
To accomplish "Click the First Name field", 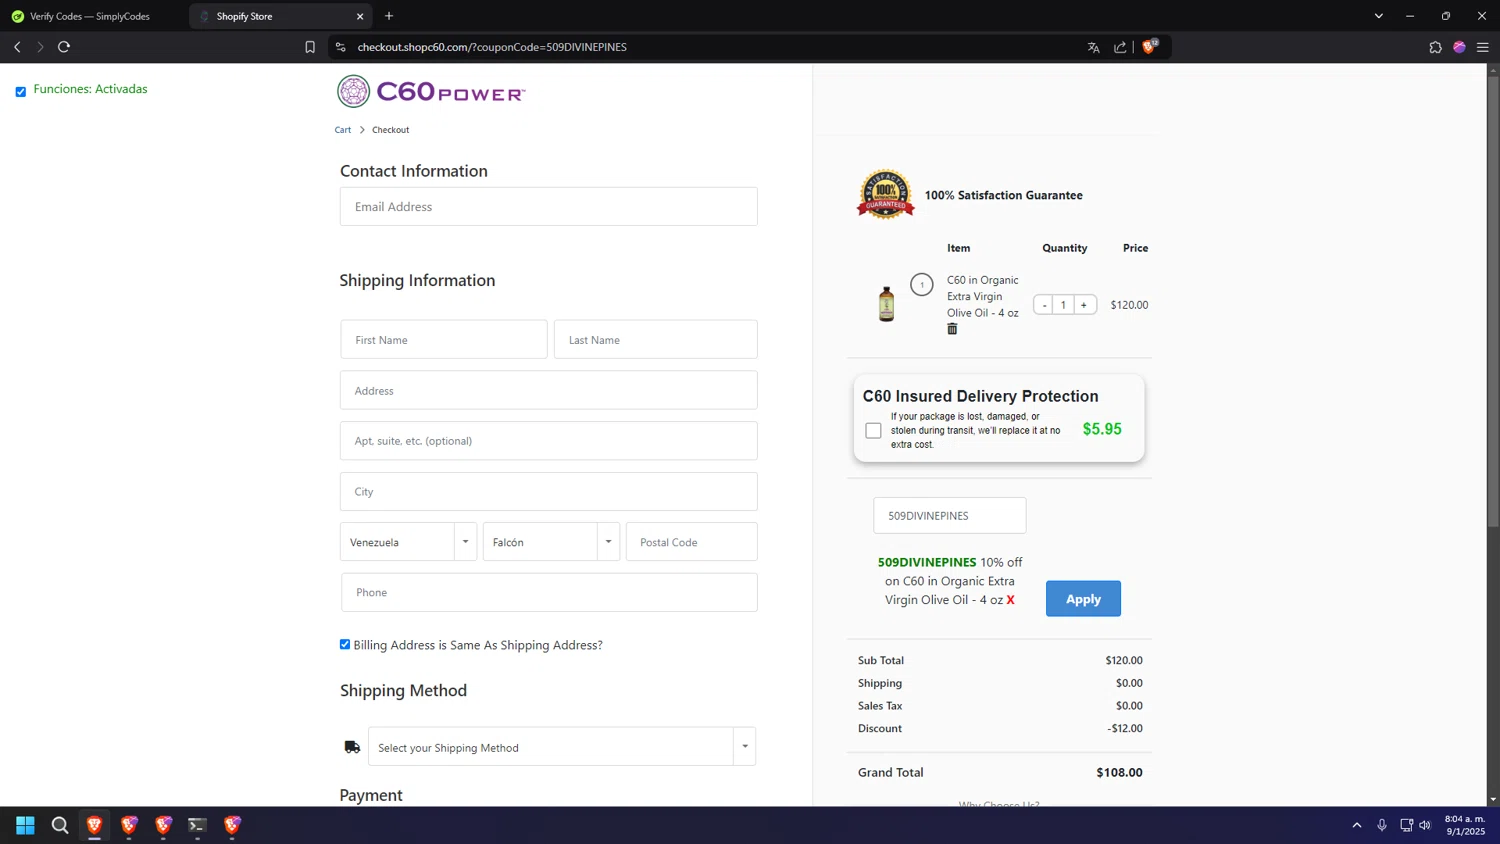I will [x=443, y=339].
